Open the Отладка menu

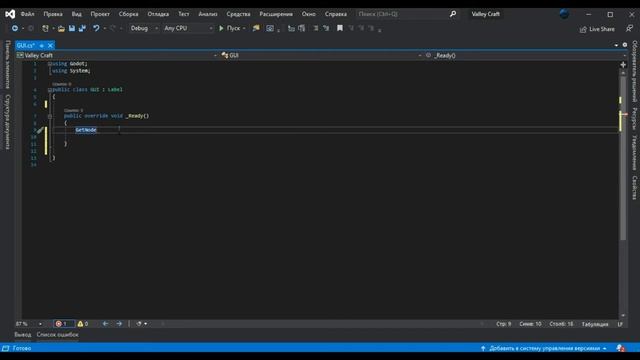coord(158,14)
